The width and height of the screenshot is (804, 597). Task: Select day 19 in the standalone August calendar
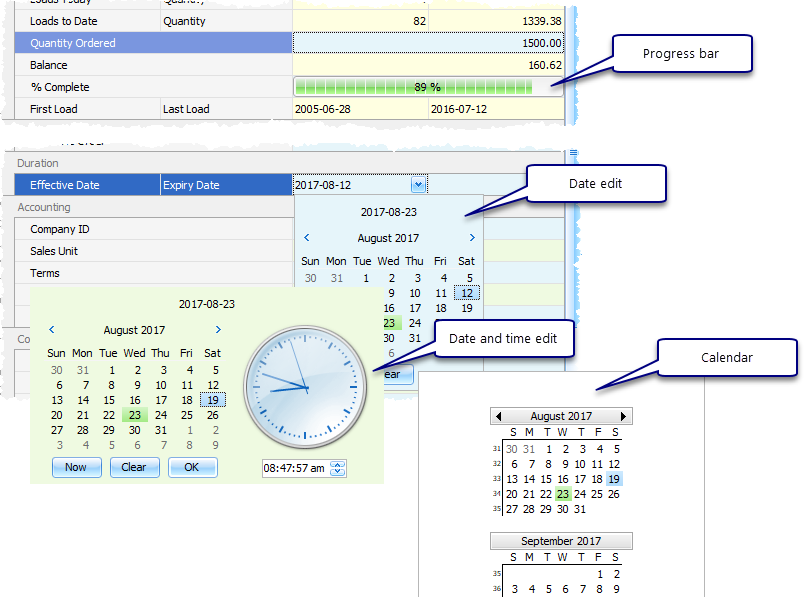click(x=614, y=479)
